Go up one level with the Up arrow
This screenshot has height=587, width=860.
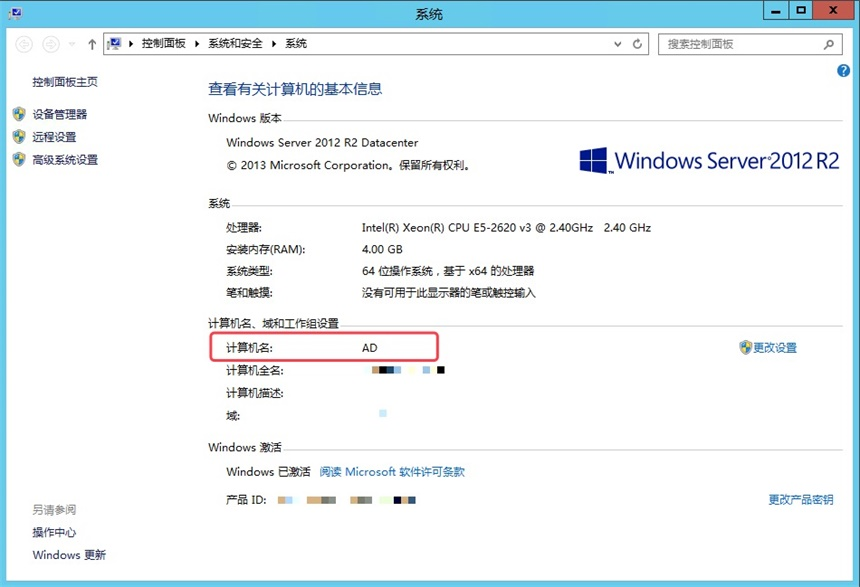click(92, 44)
